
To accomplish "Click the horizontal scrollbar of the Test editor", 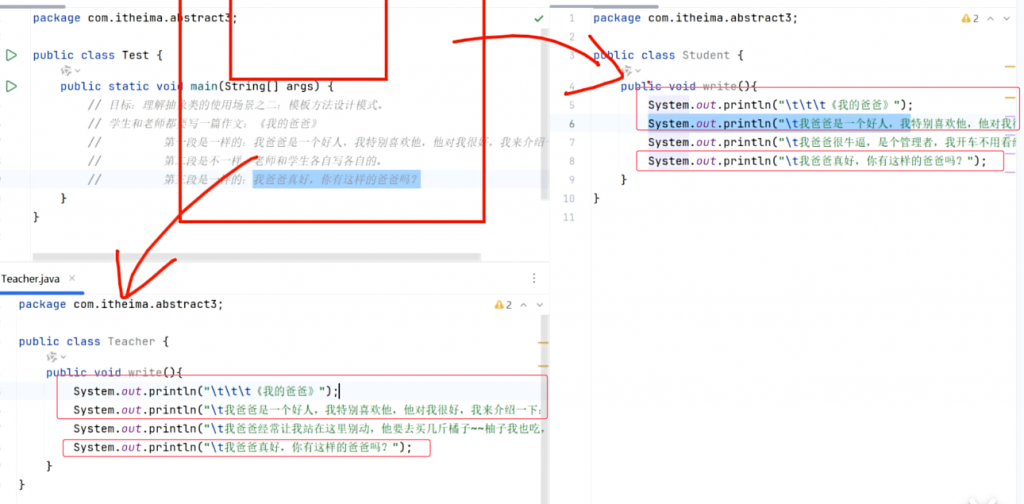I will click(257, 258).
